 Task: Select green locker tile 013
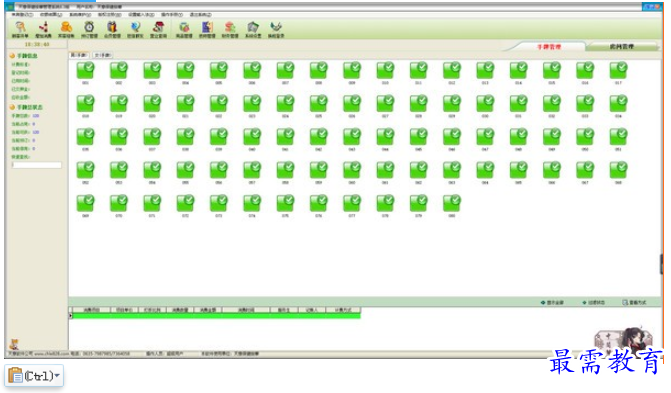click(485, 70)
